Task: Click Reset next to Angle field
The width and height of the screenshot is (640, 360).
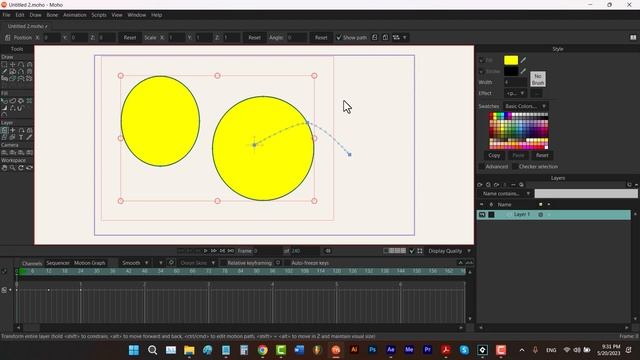Action: pos(321,37)
